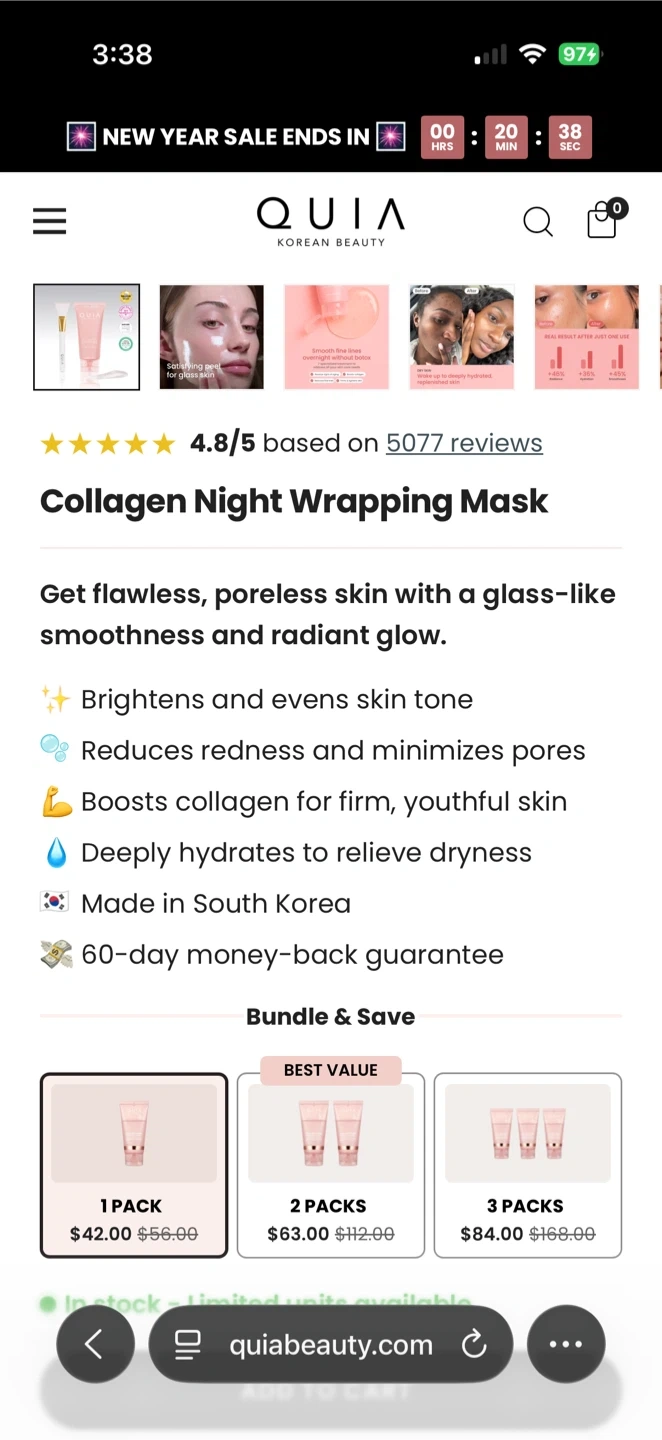The image size is (662, 1440).
Task: Open the 5077 reviews link
Action: [x=464, y=443]
